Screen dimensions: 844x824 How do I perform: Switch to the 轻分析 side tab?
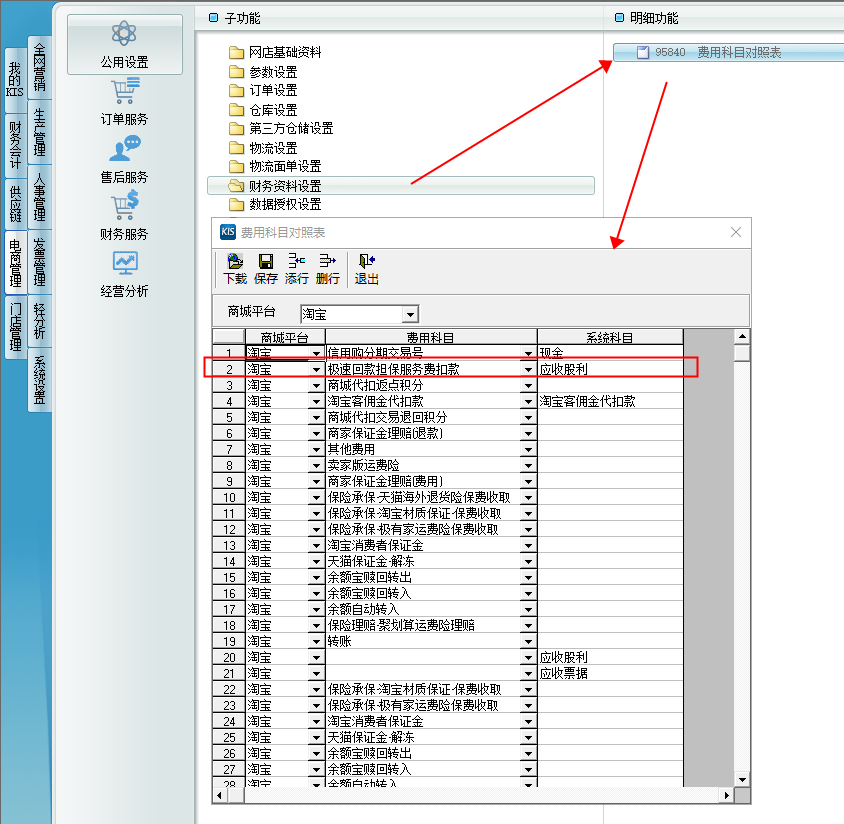39,320
